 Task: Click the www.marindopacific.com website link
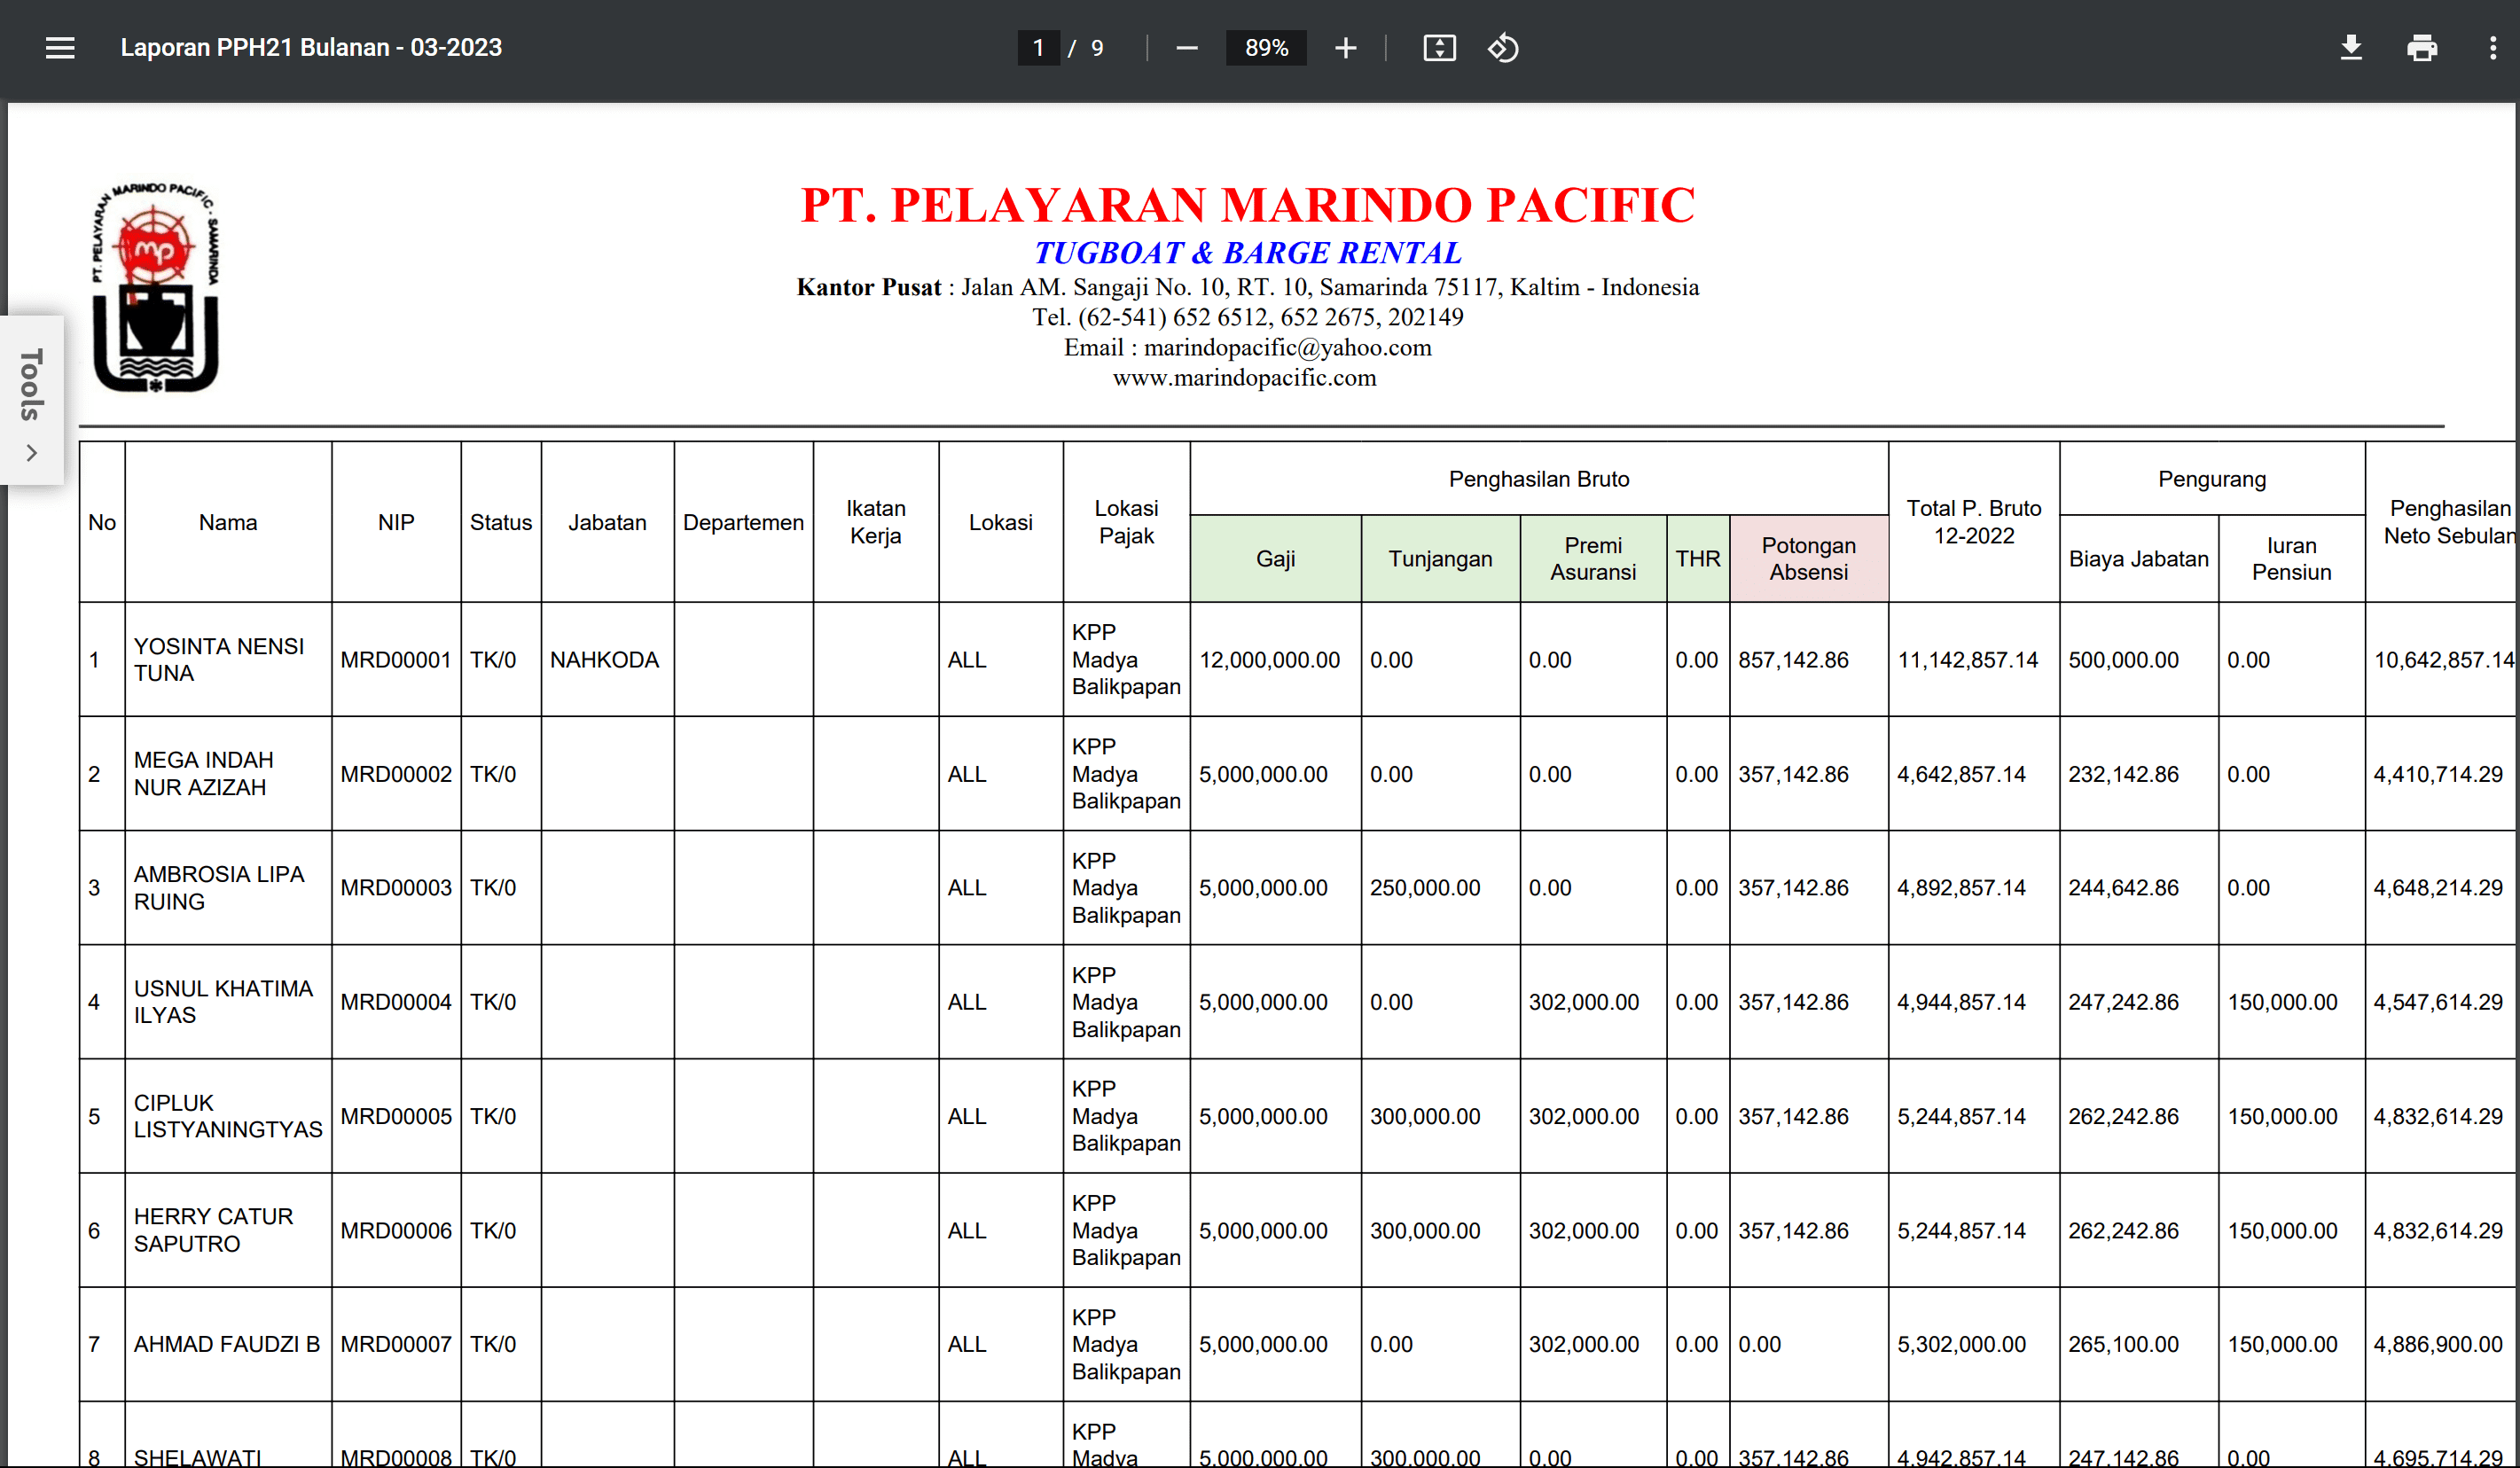point(1244,378)
